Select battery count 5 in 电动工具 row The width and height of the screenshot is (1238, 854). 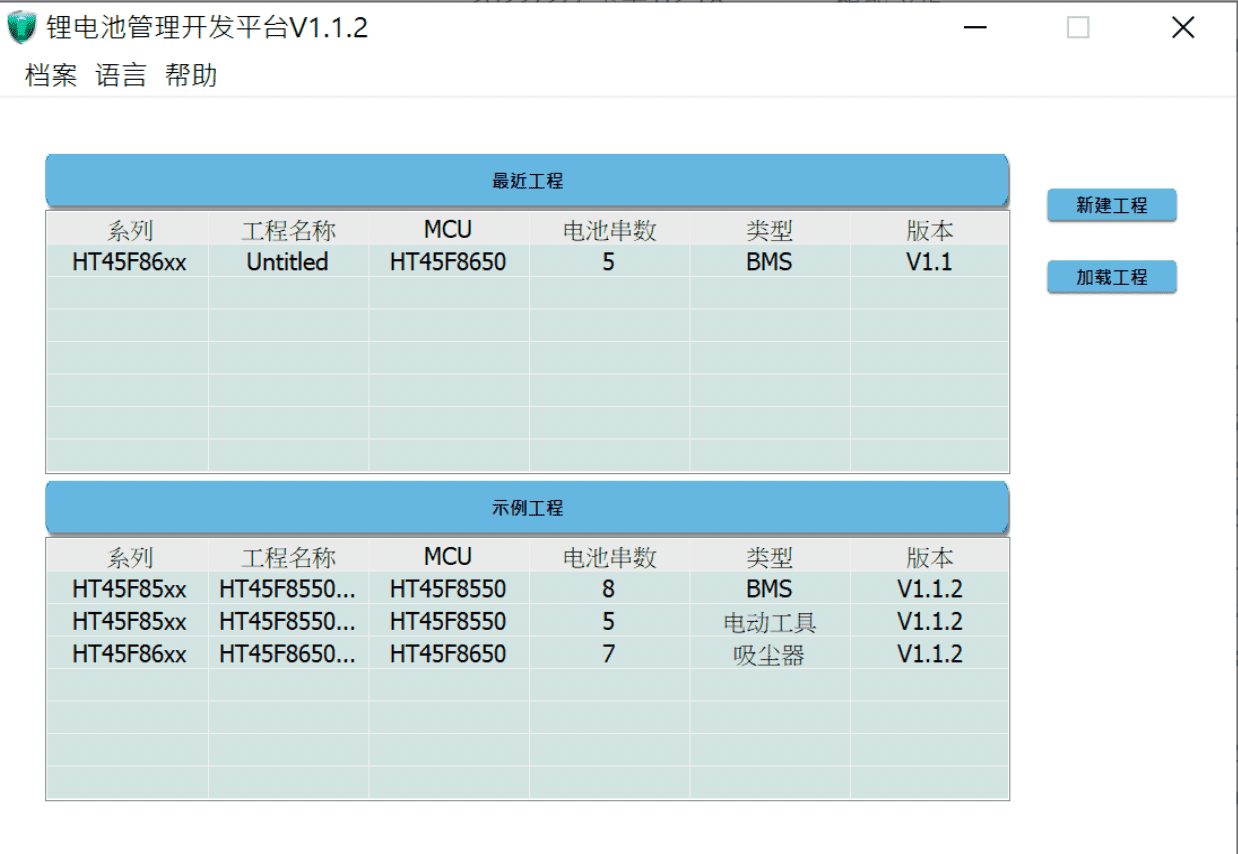pos(609,621)
